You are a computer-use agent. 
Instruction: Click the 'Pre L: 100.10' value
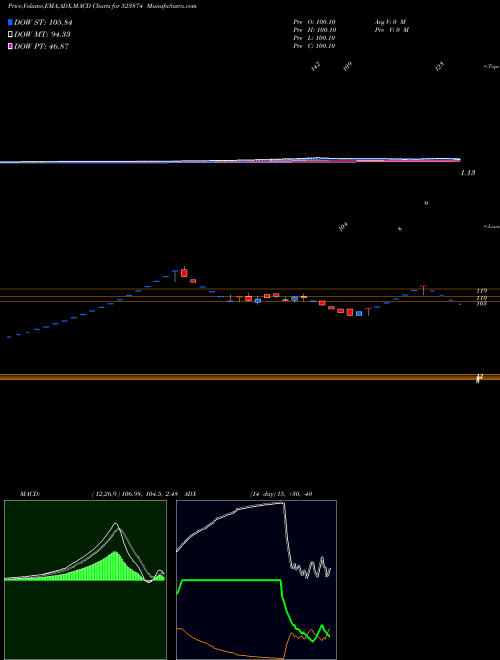point(314,38)
